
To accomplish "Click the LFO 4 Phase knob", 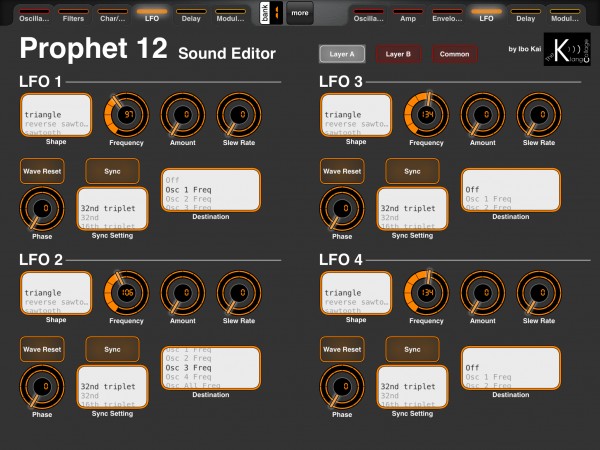I will tap(342, 386).
